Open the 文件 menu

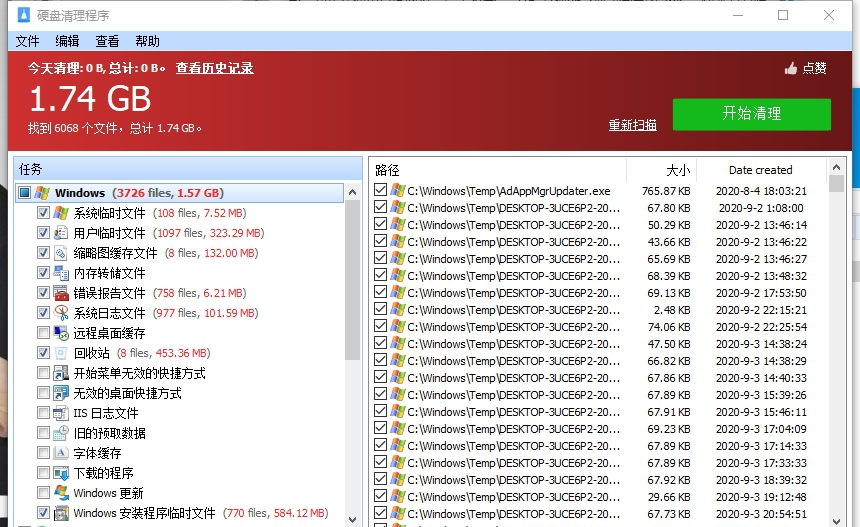pos(27,41)
